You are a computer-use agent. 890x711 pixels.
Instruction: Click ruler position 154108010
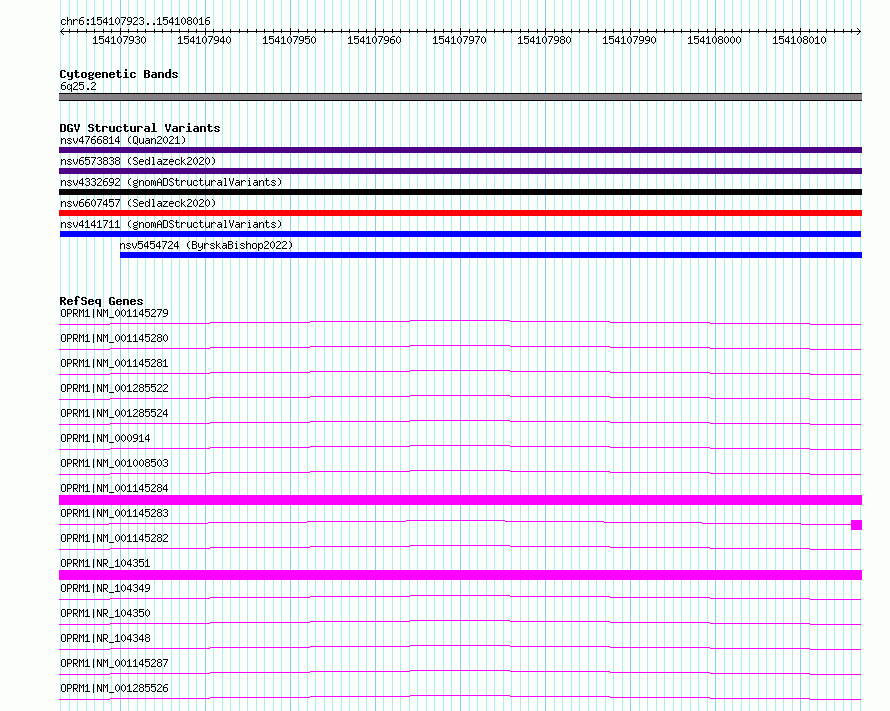[799, 40]
